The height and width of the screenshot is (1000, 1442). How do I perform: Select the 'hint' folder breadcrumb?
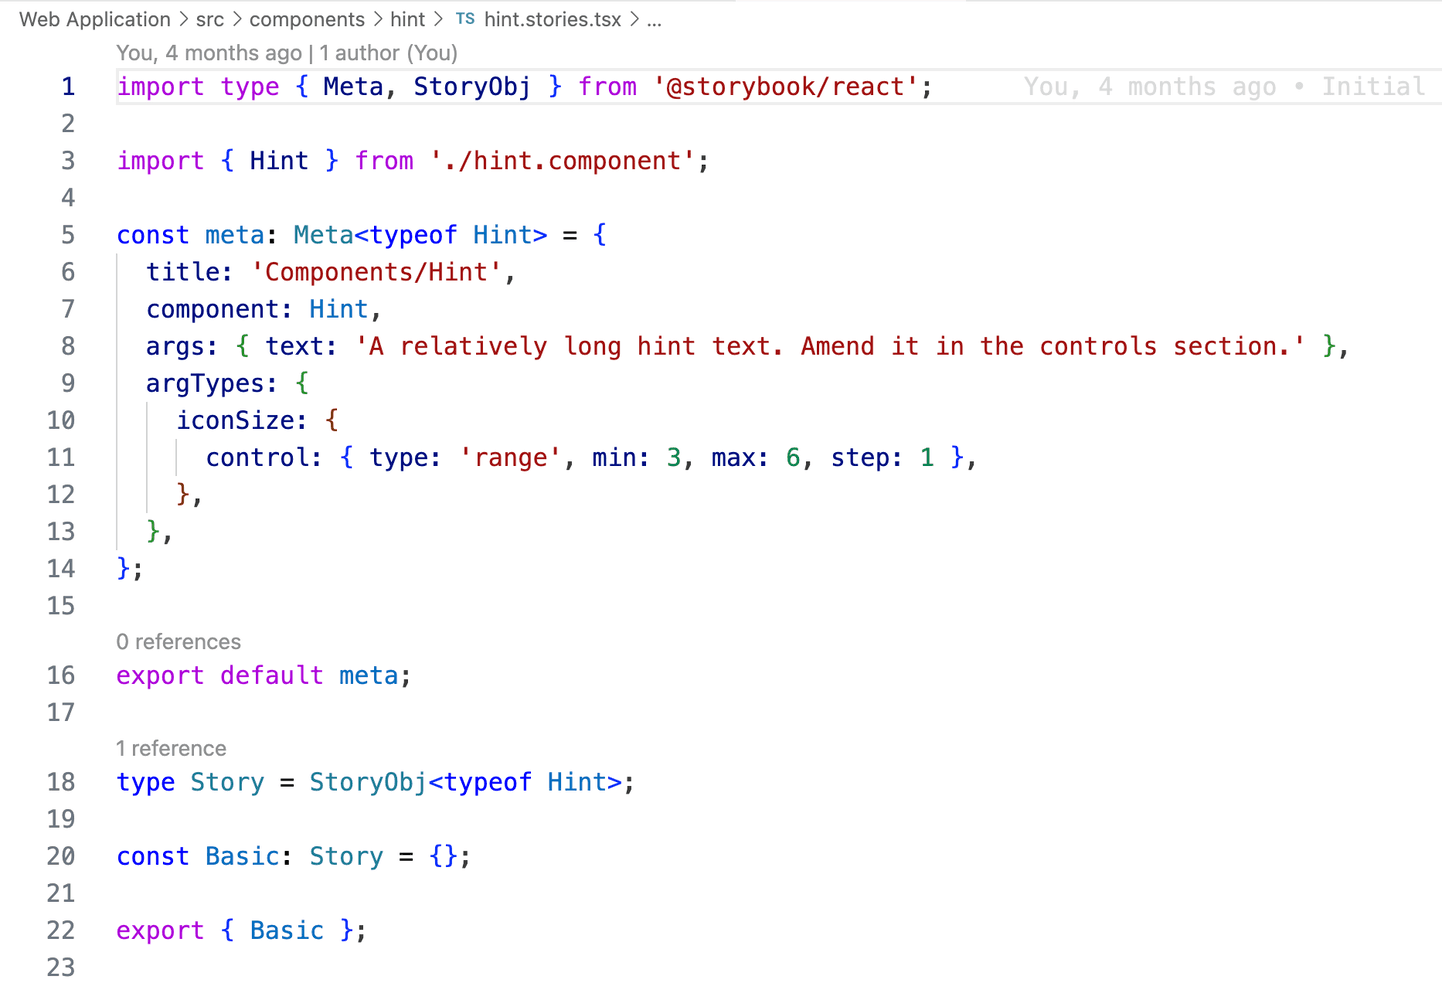point(407,19)
